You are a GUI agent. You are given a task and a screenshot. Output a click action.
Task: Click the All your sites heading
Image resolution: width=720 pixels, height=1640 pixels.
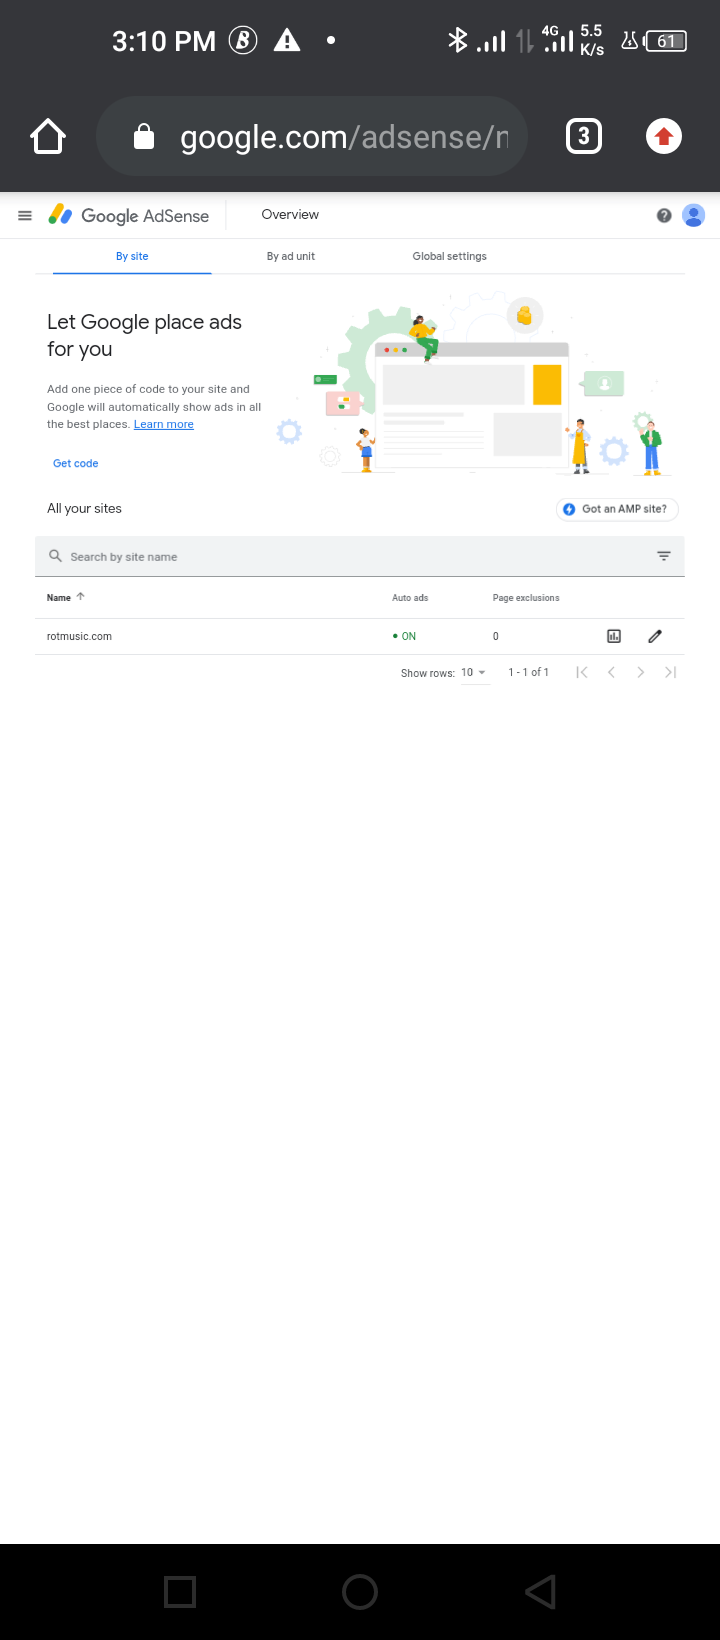point(84,508)
